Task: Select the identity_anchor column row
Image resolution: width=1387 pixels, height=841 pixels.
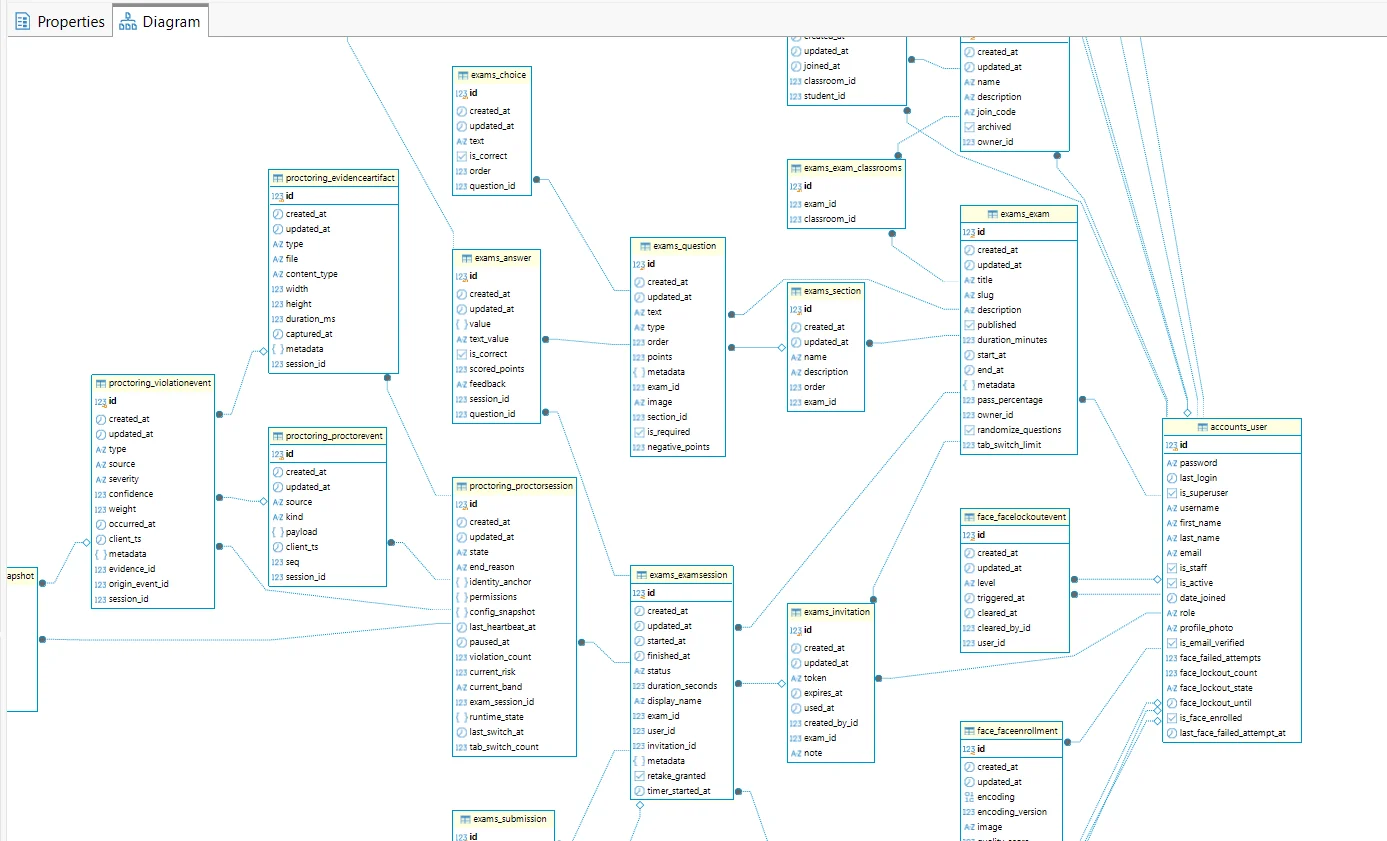Action: click(514, 582)
